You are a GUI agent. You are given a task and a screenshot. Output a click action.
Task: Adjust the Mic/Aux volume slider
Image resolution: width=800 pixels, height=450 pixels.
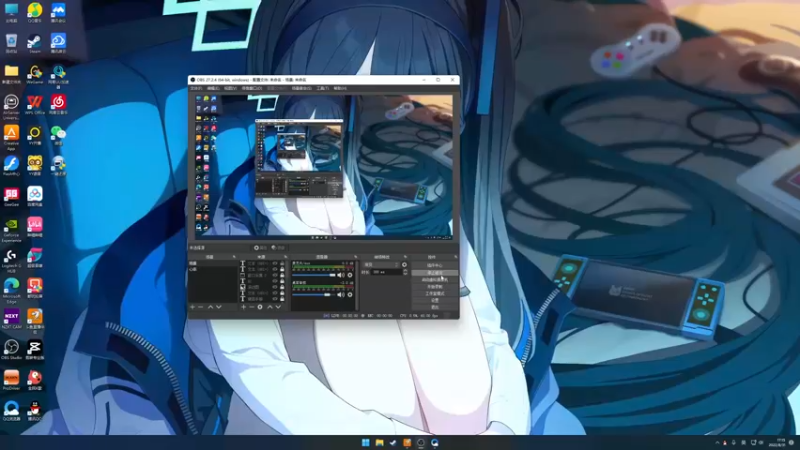tap(313, 275)
